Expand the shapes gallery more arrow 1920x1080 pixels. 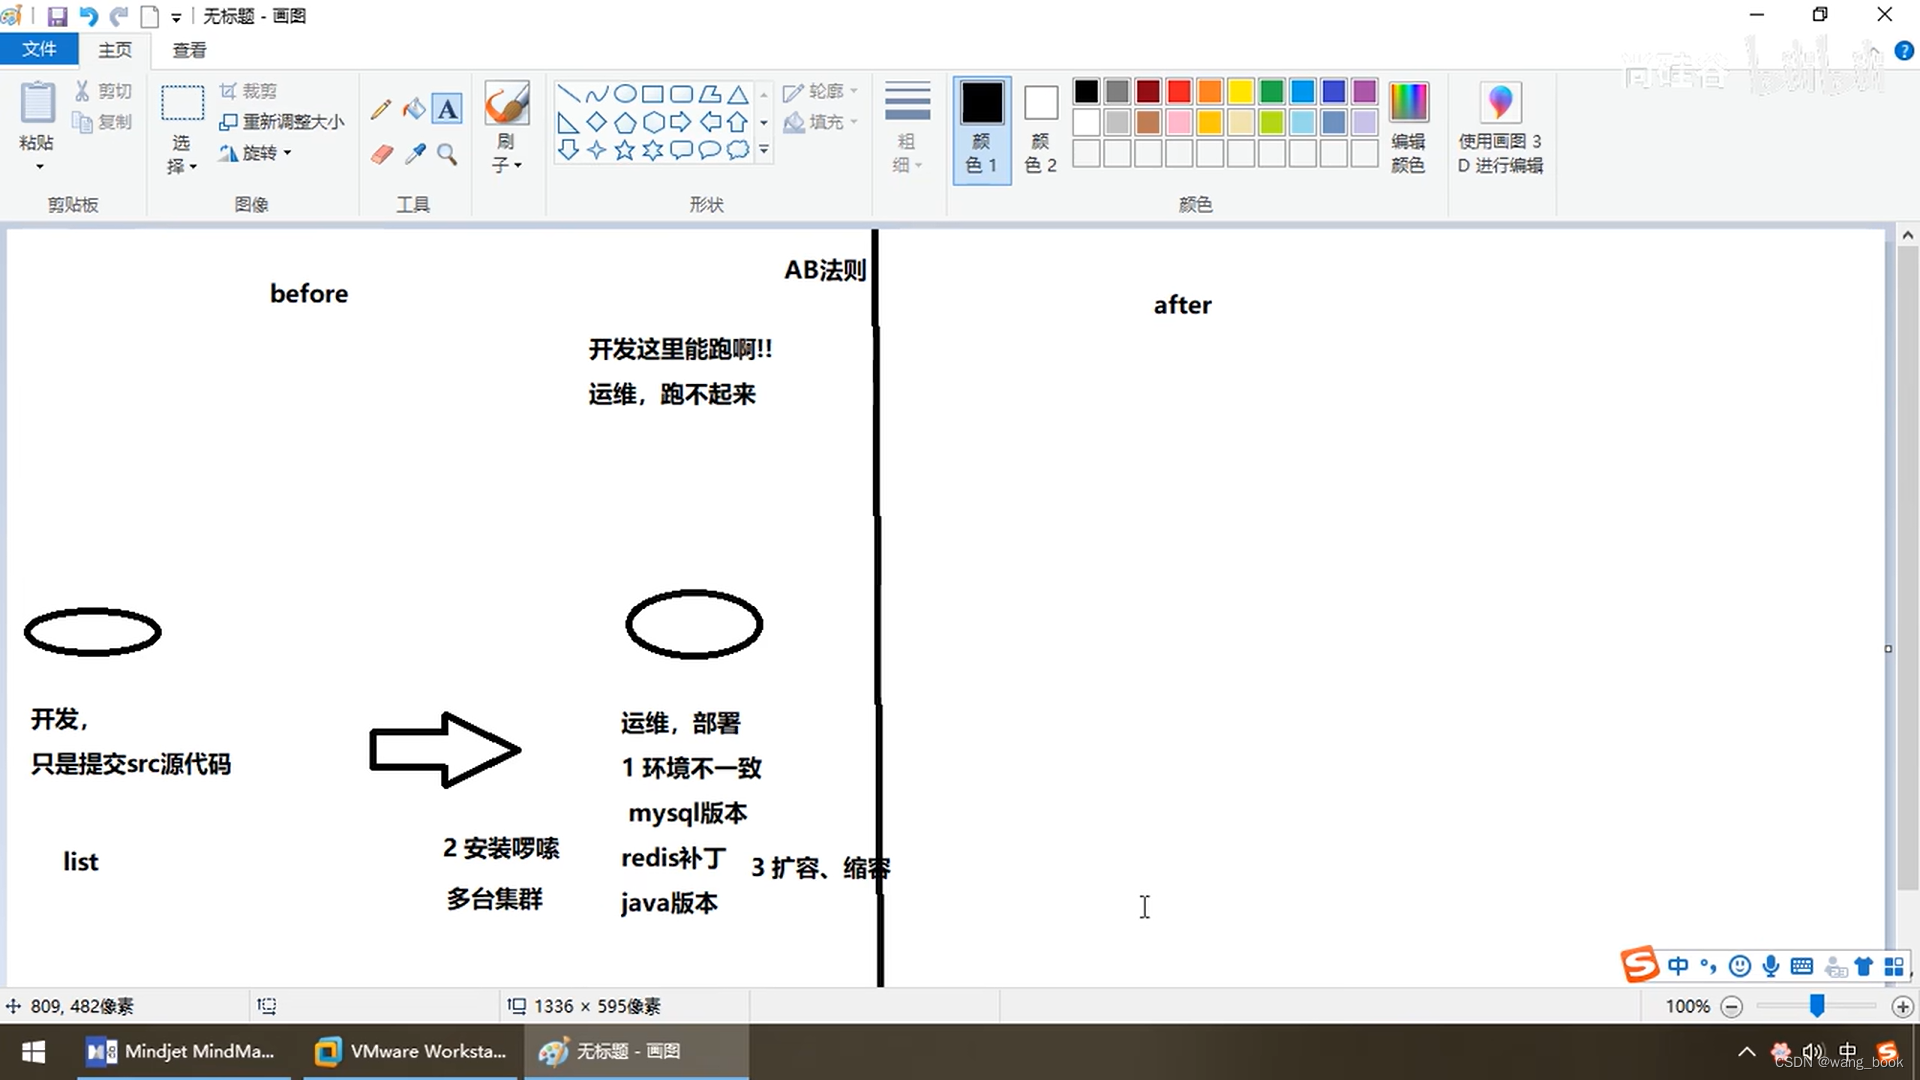pyautogui.click(x=764, y=150)
